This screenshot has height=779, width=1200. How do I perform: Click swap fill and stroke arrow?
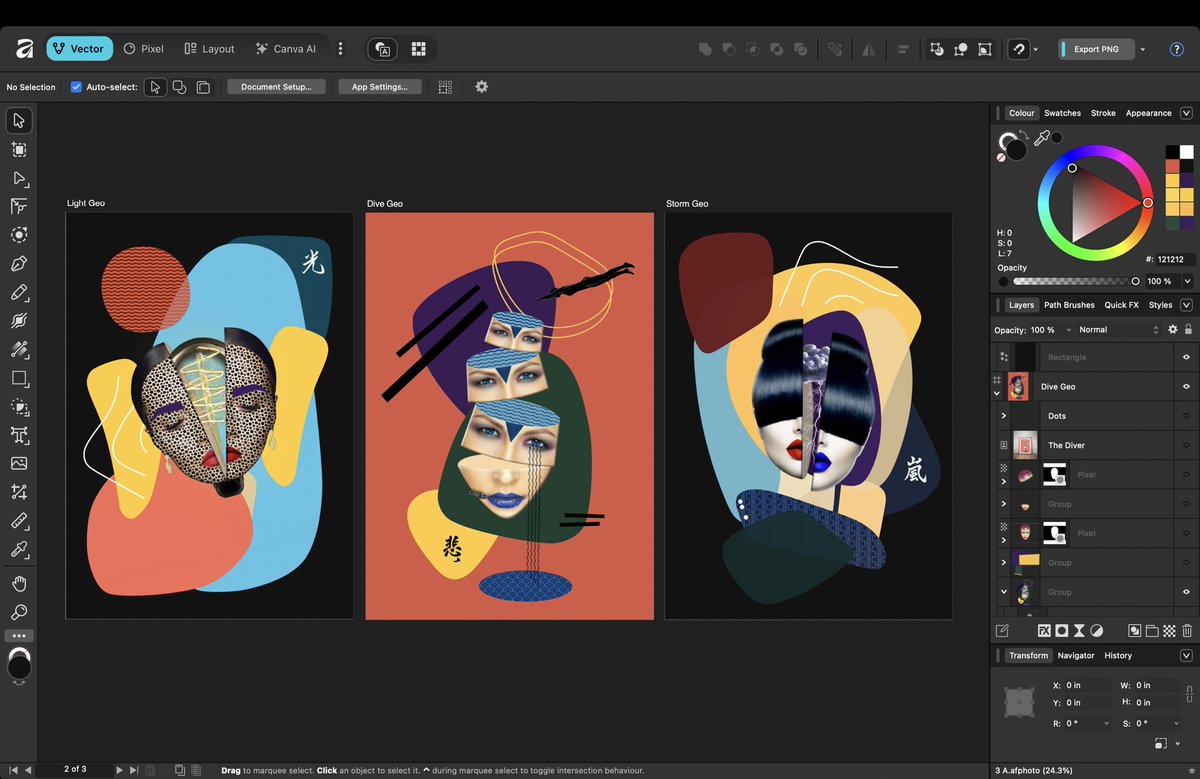point(1022,135)
